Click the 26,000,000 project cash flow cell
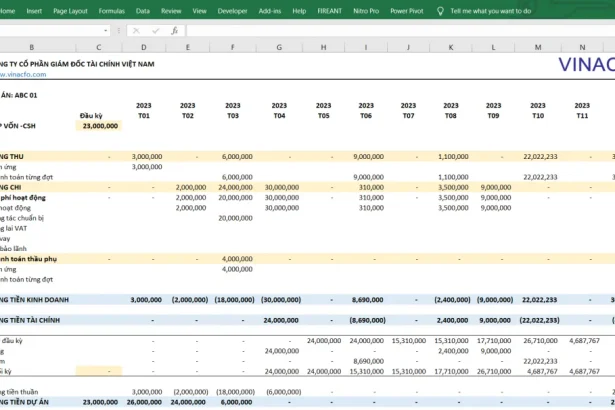 (144, 402)
